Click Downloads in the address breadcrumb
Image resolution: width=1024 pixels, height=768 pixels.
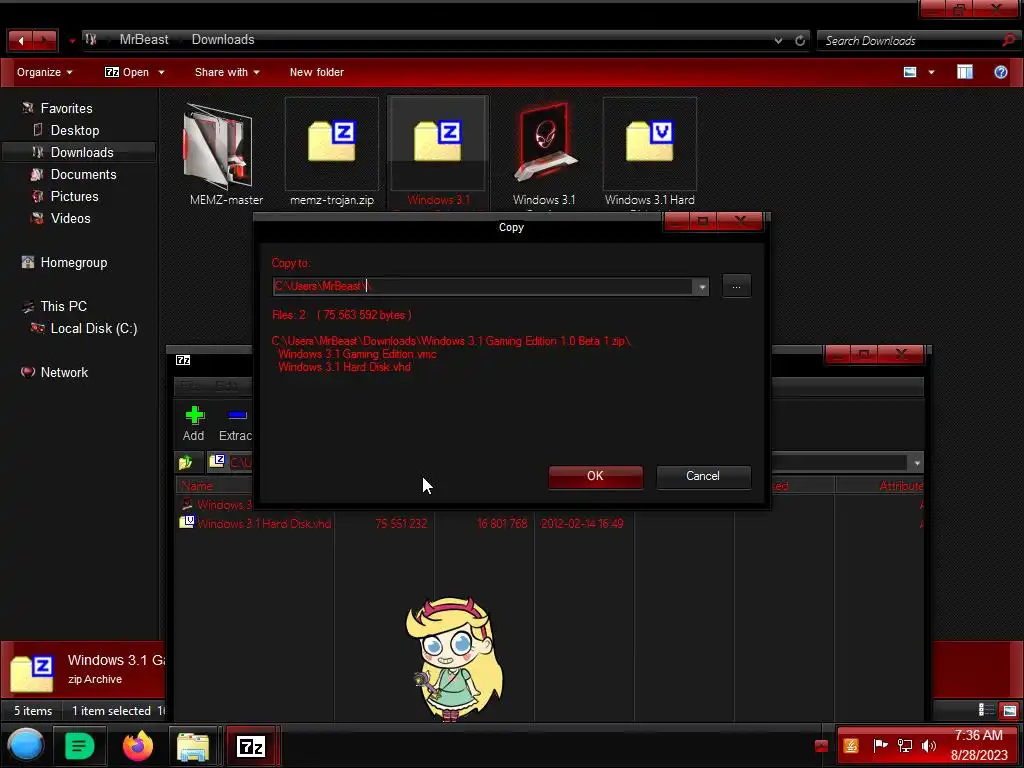[x=223, y=40]
